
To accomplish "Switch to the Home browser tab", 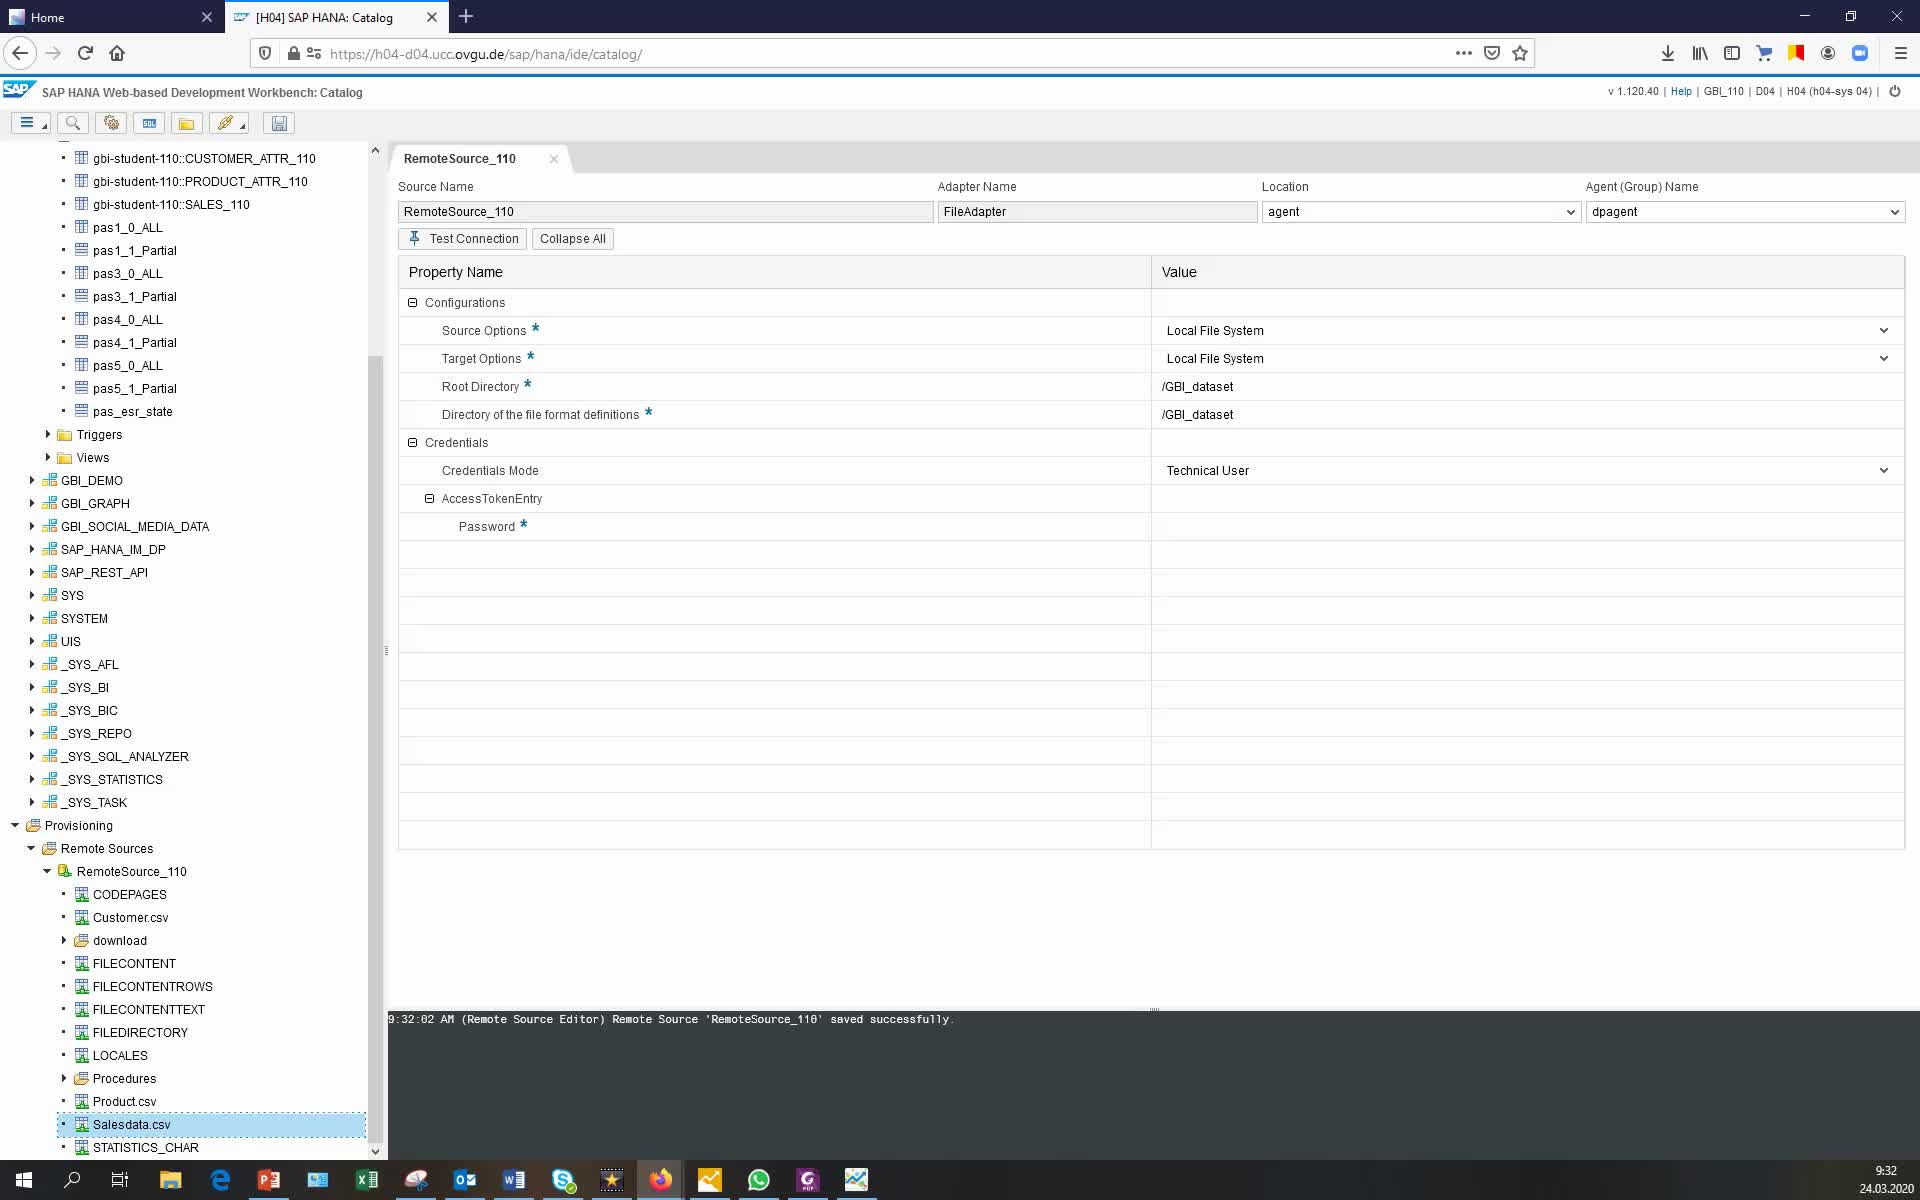I will click(x=112, y=17).
